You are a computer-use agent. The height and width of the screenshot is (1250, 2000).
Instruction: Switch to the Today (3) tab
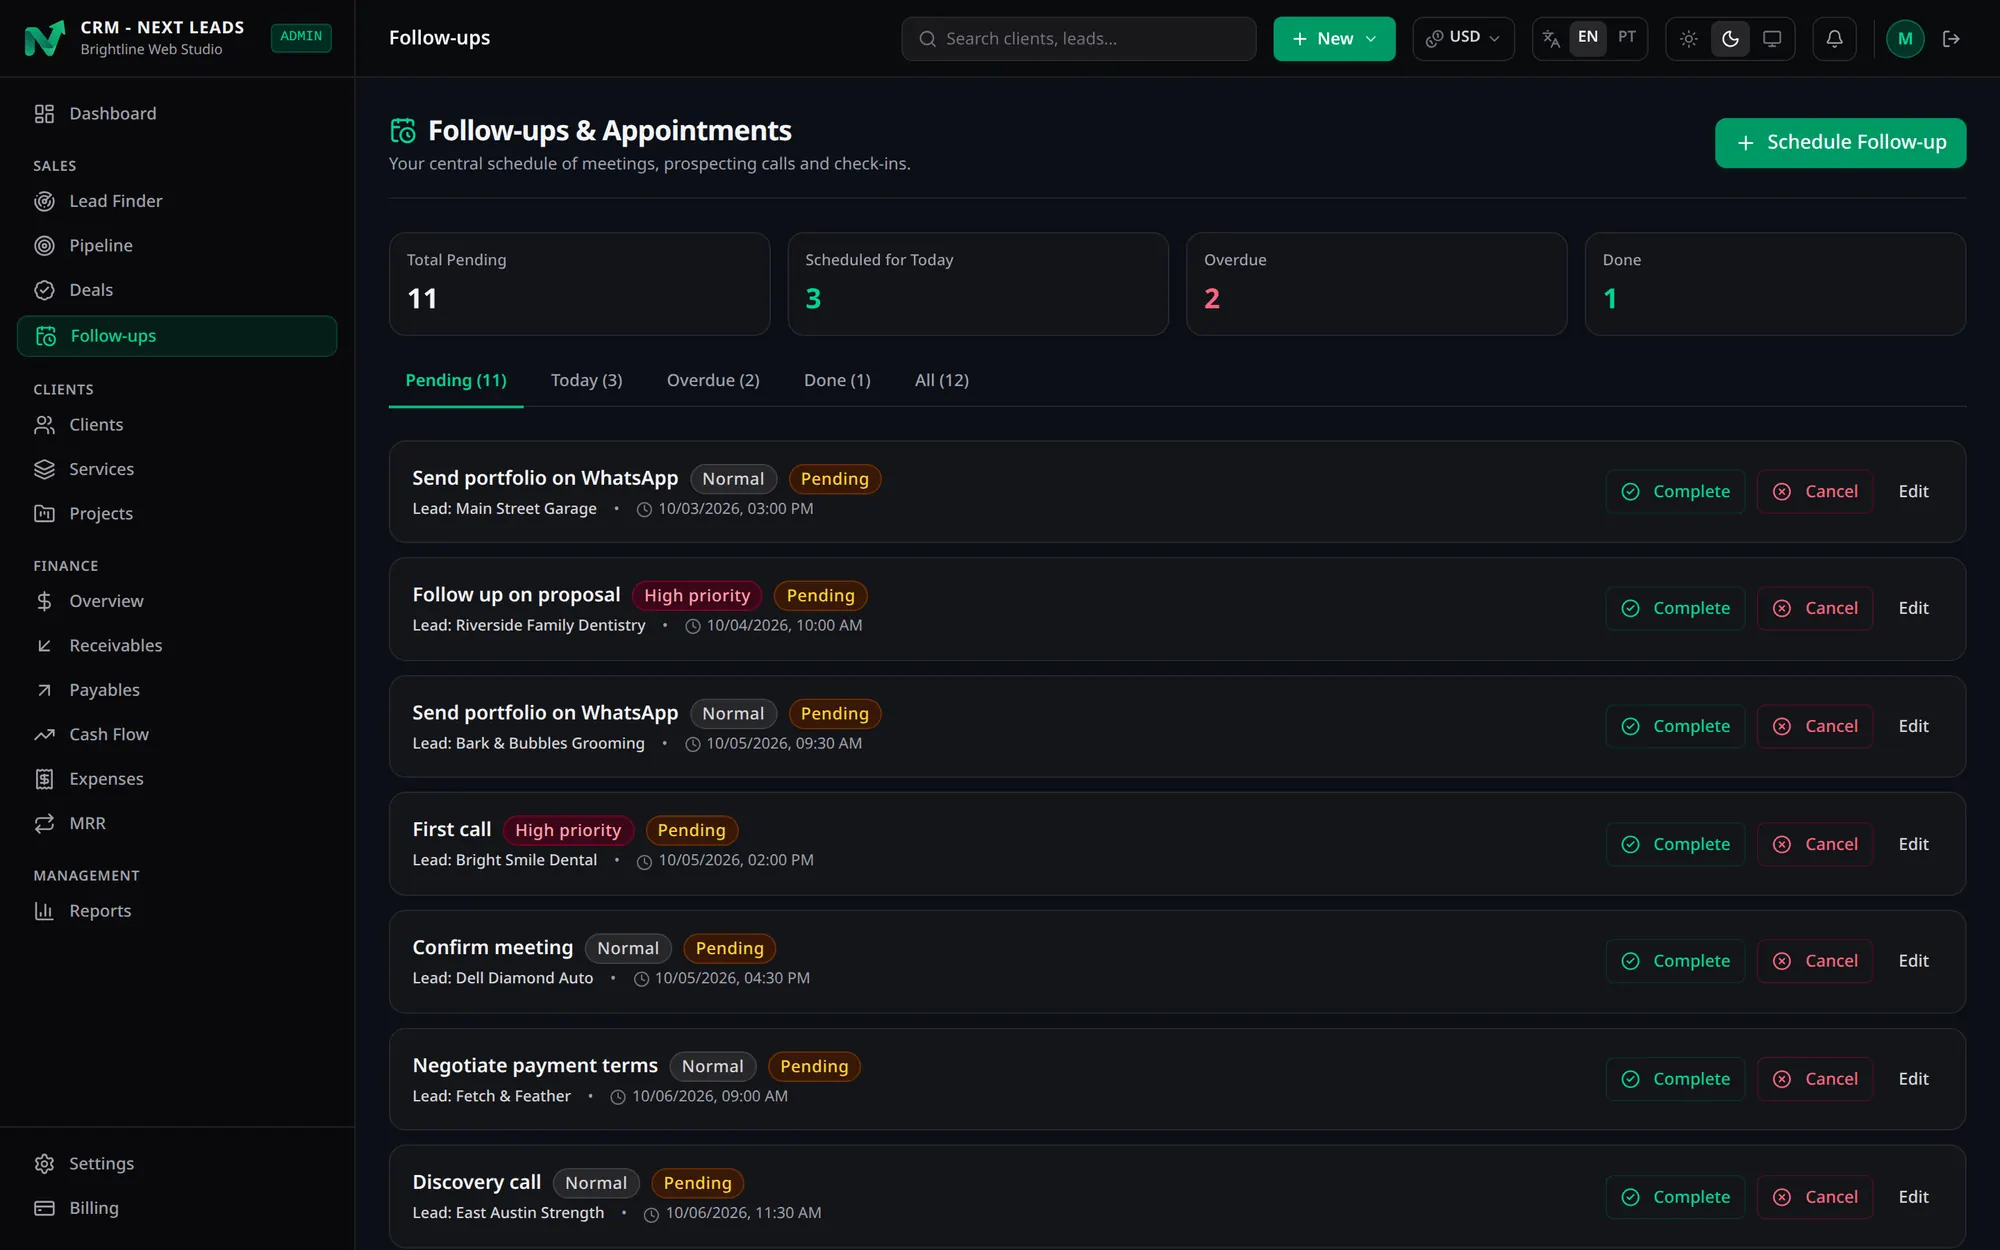pos(586,380)
